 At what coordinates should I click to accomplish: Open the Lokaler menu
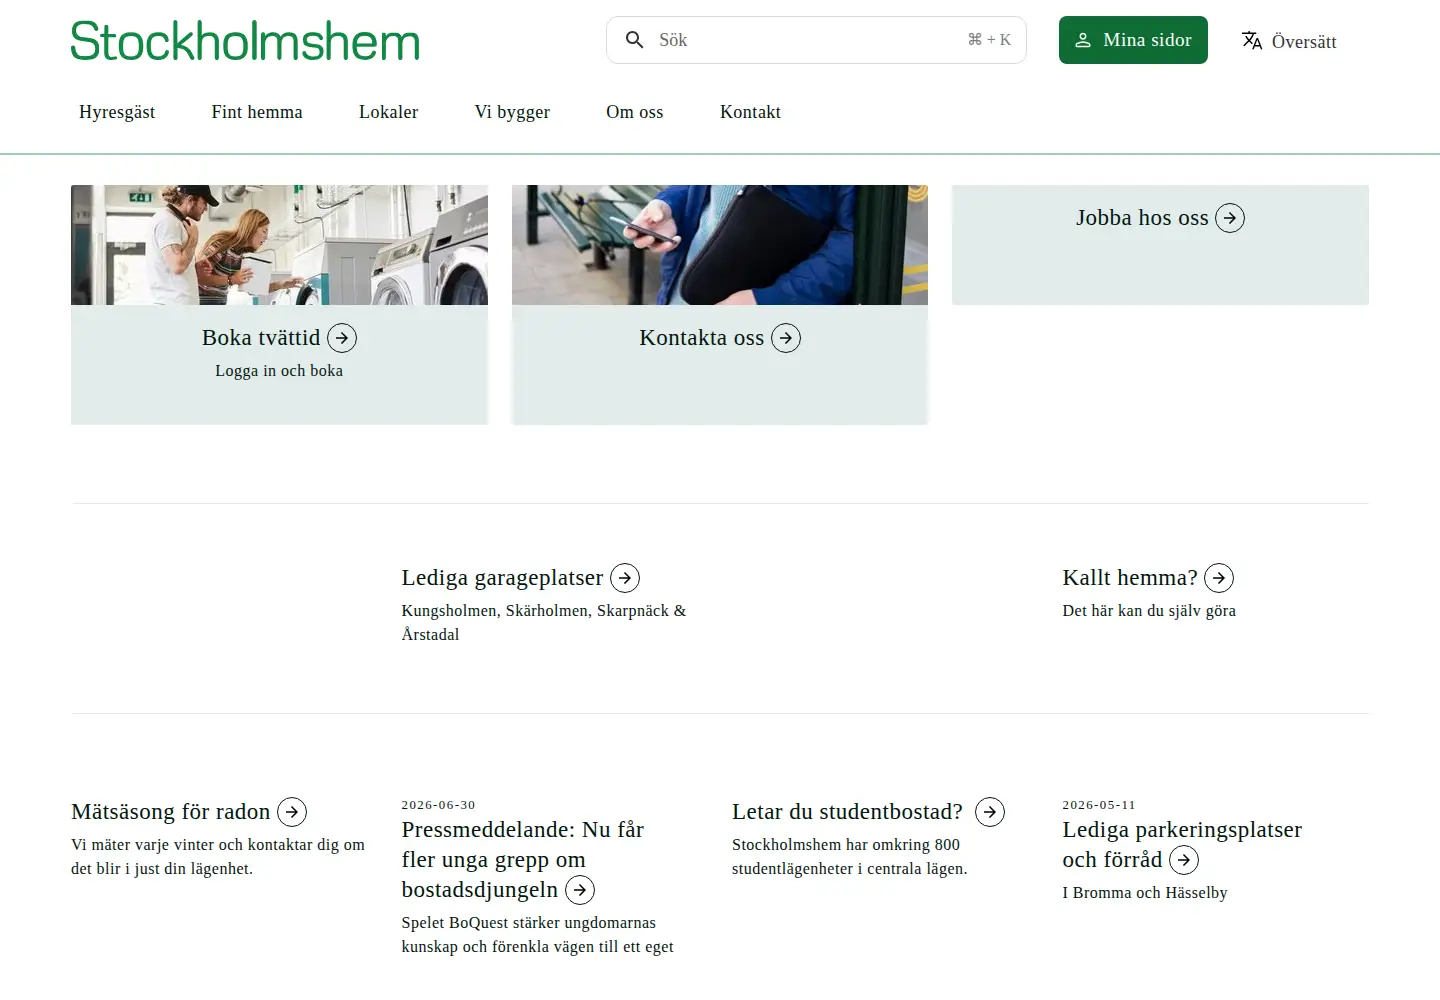pos(389,112)
